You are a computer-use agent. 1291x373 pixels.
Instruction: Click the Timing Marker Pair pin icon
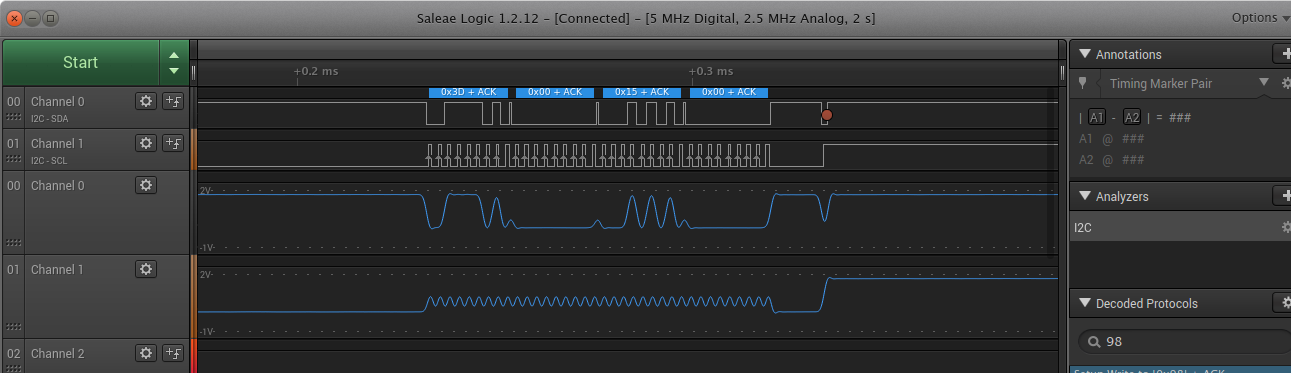(x=1082, y=83)
